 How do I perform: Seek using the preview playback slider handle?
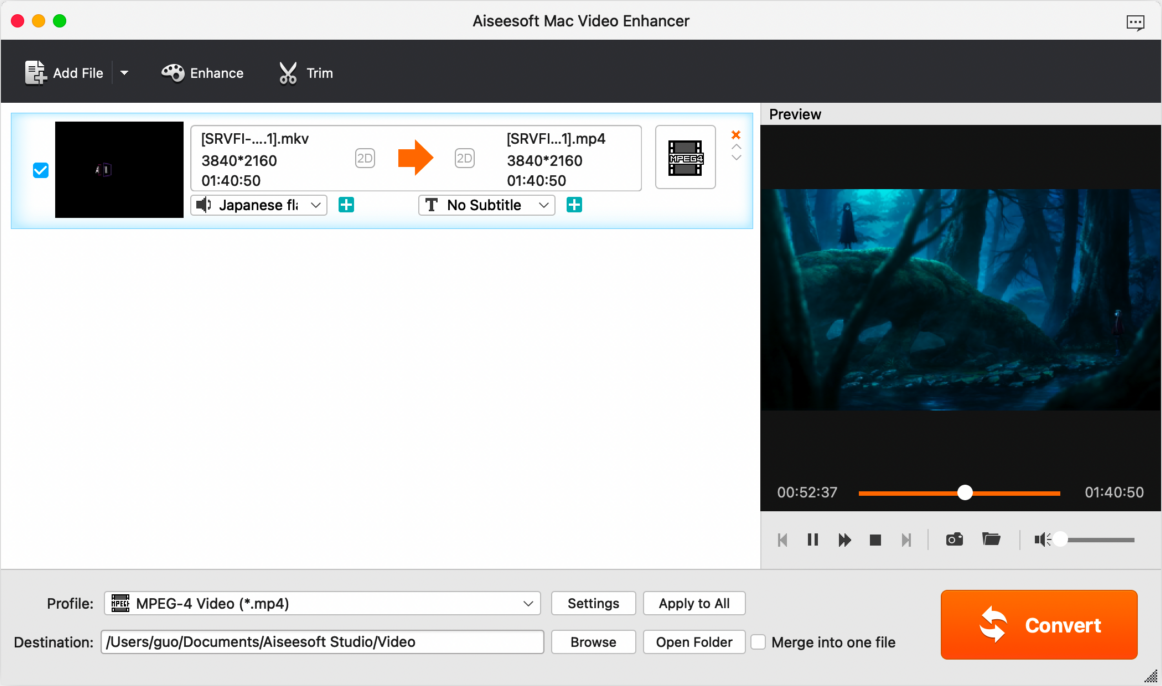point(964,493)
